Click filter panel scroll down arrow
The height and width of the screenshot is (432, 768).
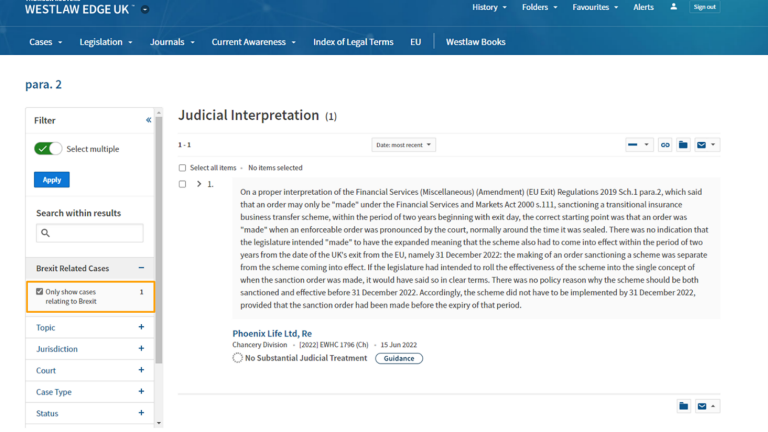click(159, 423)
